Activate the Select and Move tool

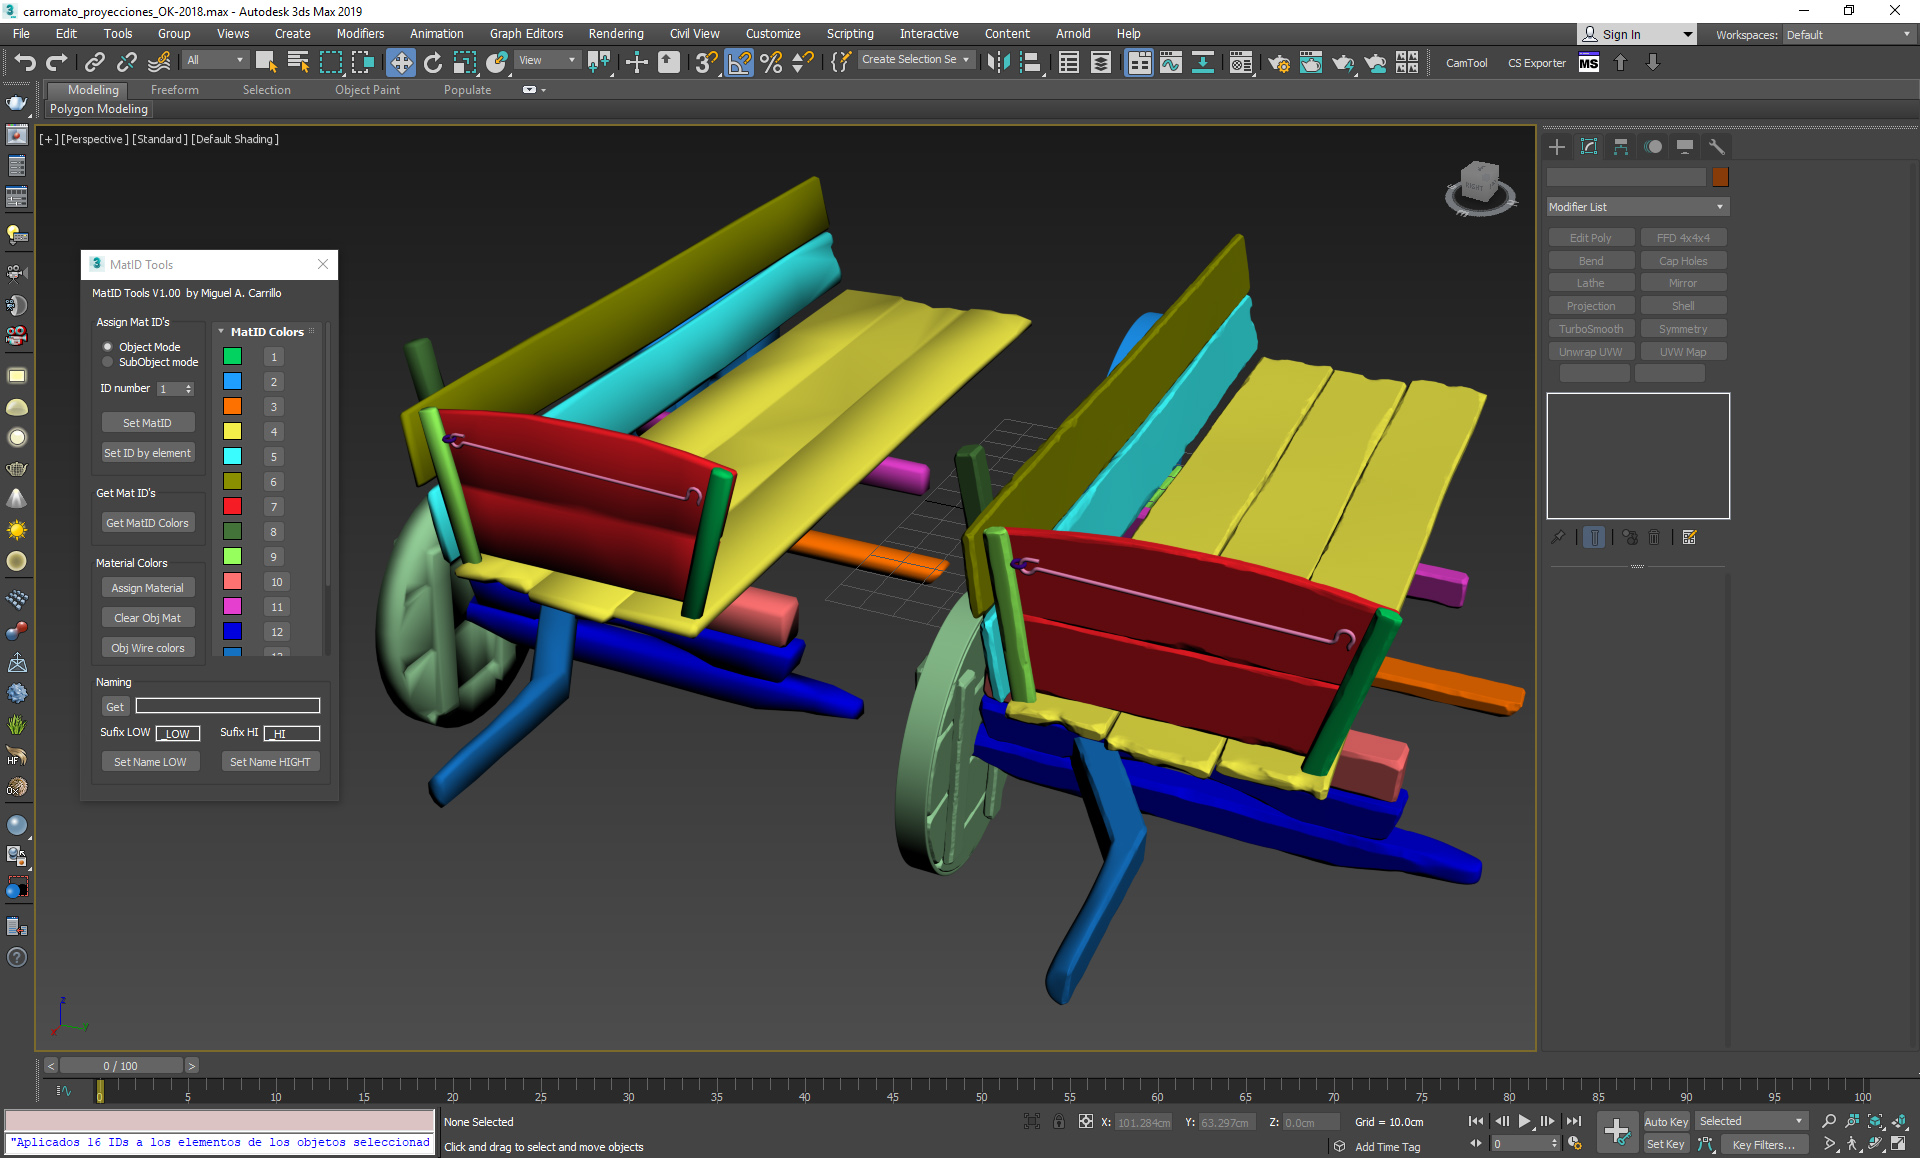[400, 63]
